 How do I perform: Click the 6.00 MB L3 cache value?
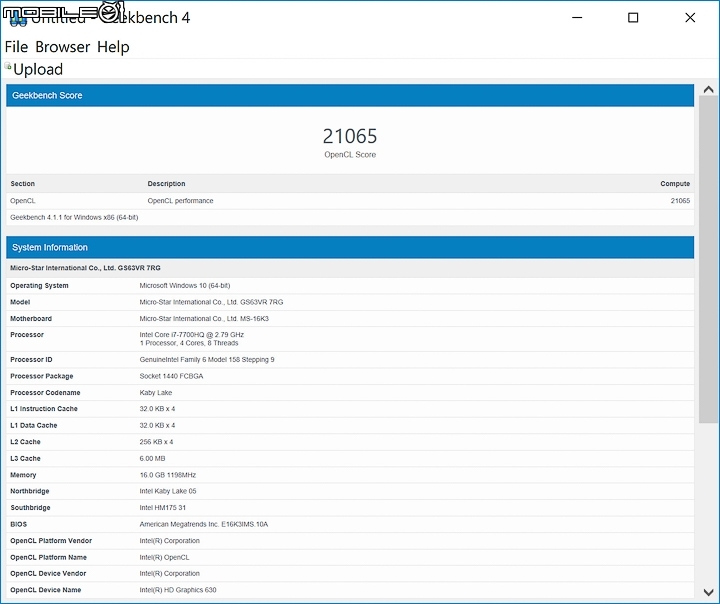coord(152,458)
